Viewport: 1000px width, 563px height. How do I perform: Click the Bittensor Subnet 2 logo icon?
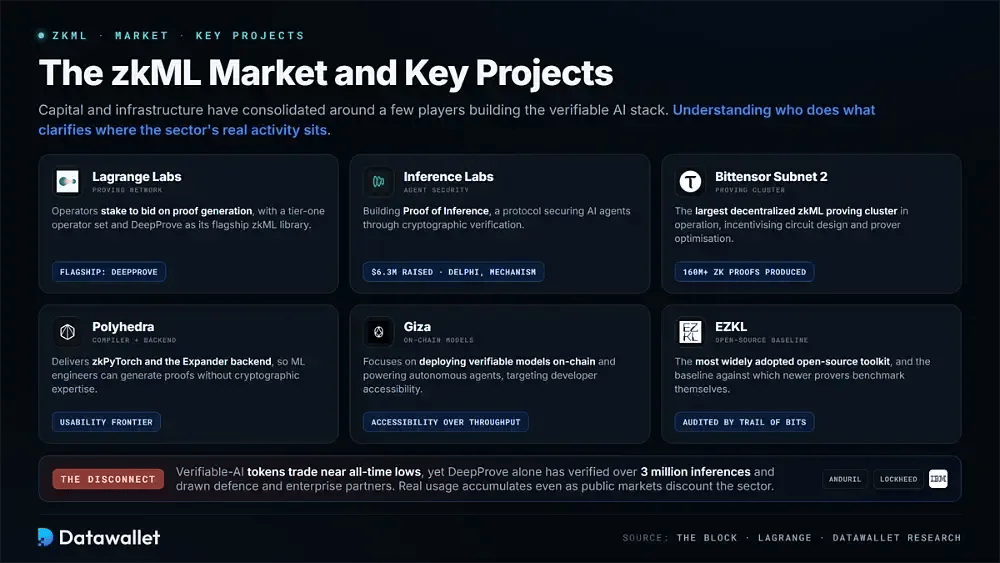(689, 182)
